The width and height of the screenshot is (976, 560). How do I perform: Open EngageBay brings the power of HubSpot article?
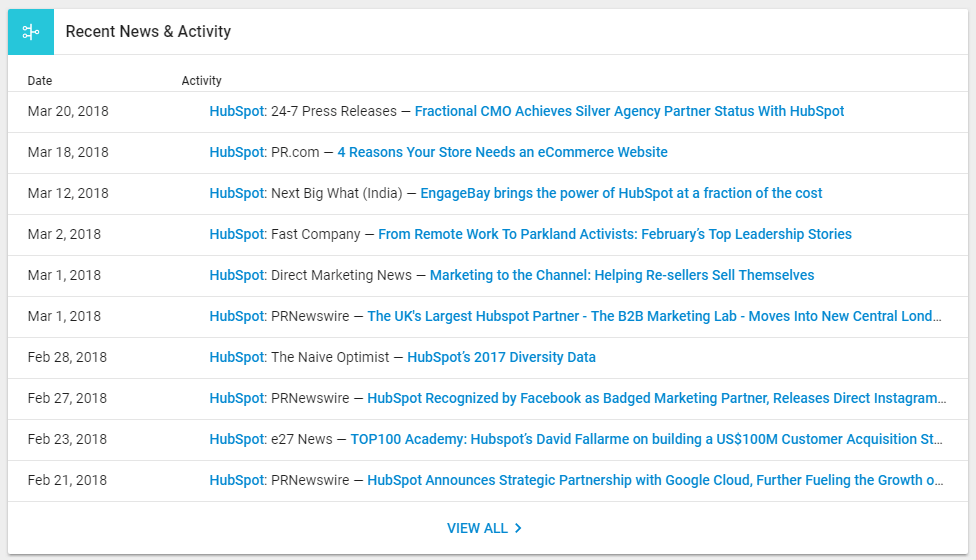coord(621,194)
